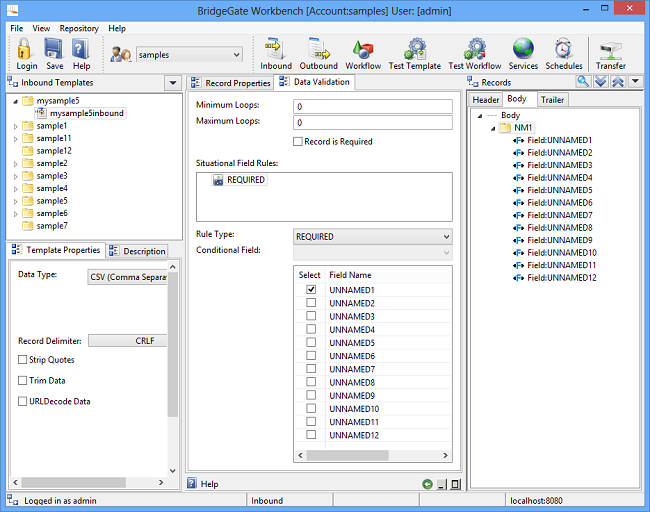Screen dimensions: 650x512
Task: Switch to the Trailer records tab
Action: (552, 100)
